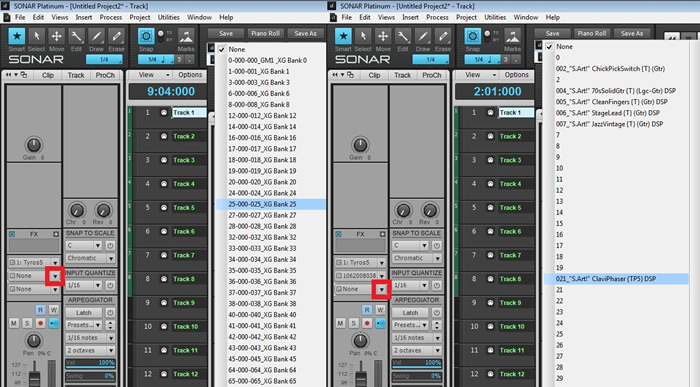Click the Save As button in left window
This screenshot has width=700, height=387.
[305, 33]
